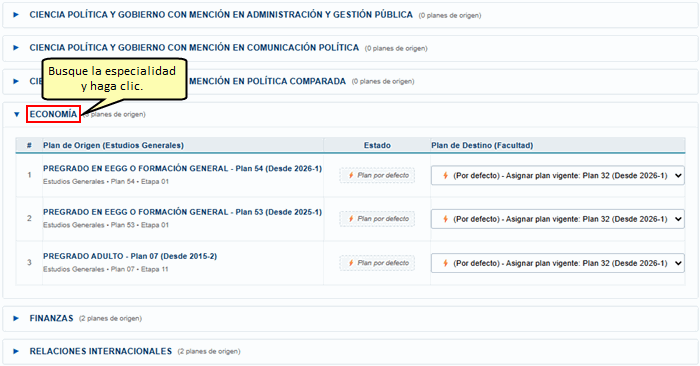Click lightning icon inside third destination dropdown
This screenshot has width=700, height=366.
[x=445, y=263]
